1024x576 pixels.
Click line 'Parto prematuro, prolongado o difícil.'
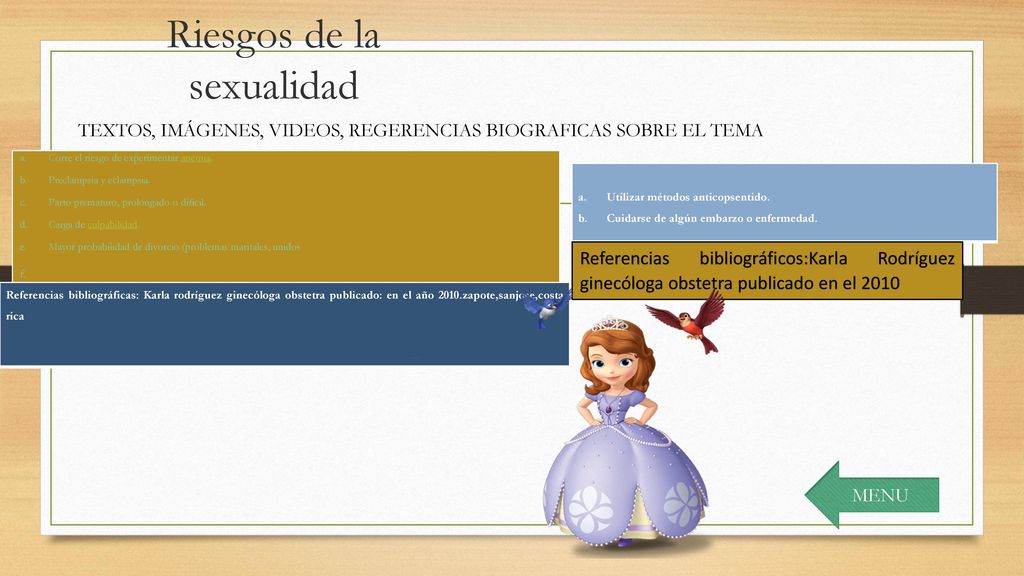[127, 202]
